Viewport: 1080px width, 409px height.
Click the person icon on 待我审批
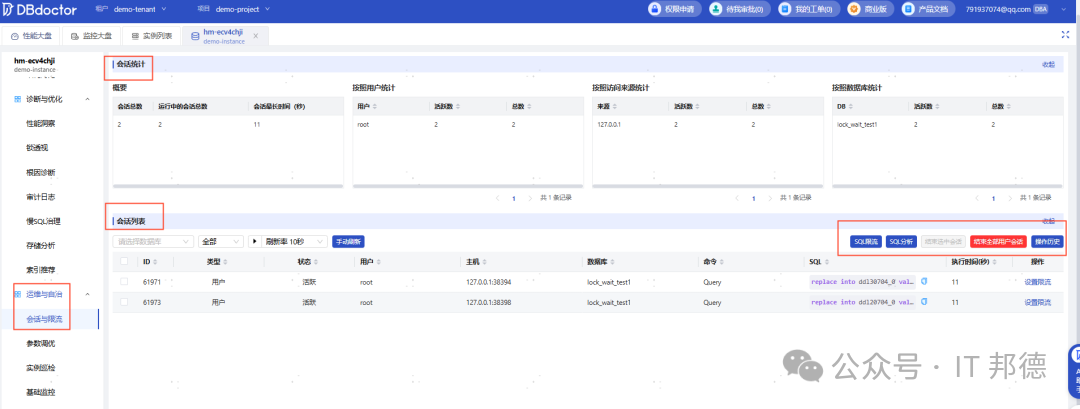coord(717,9)
